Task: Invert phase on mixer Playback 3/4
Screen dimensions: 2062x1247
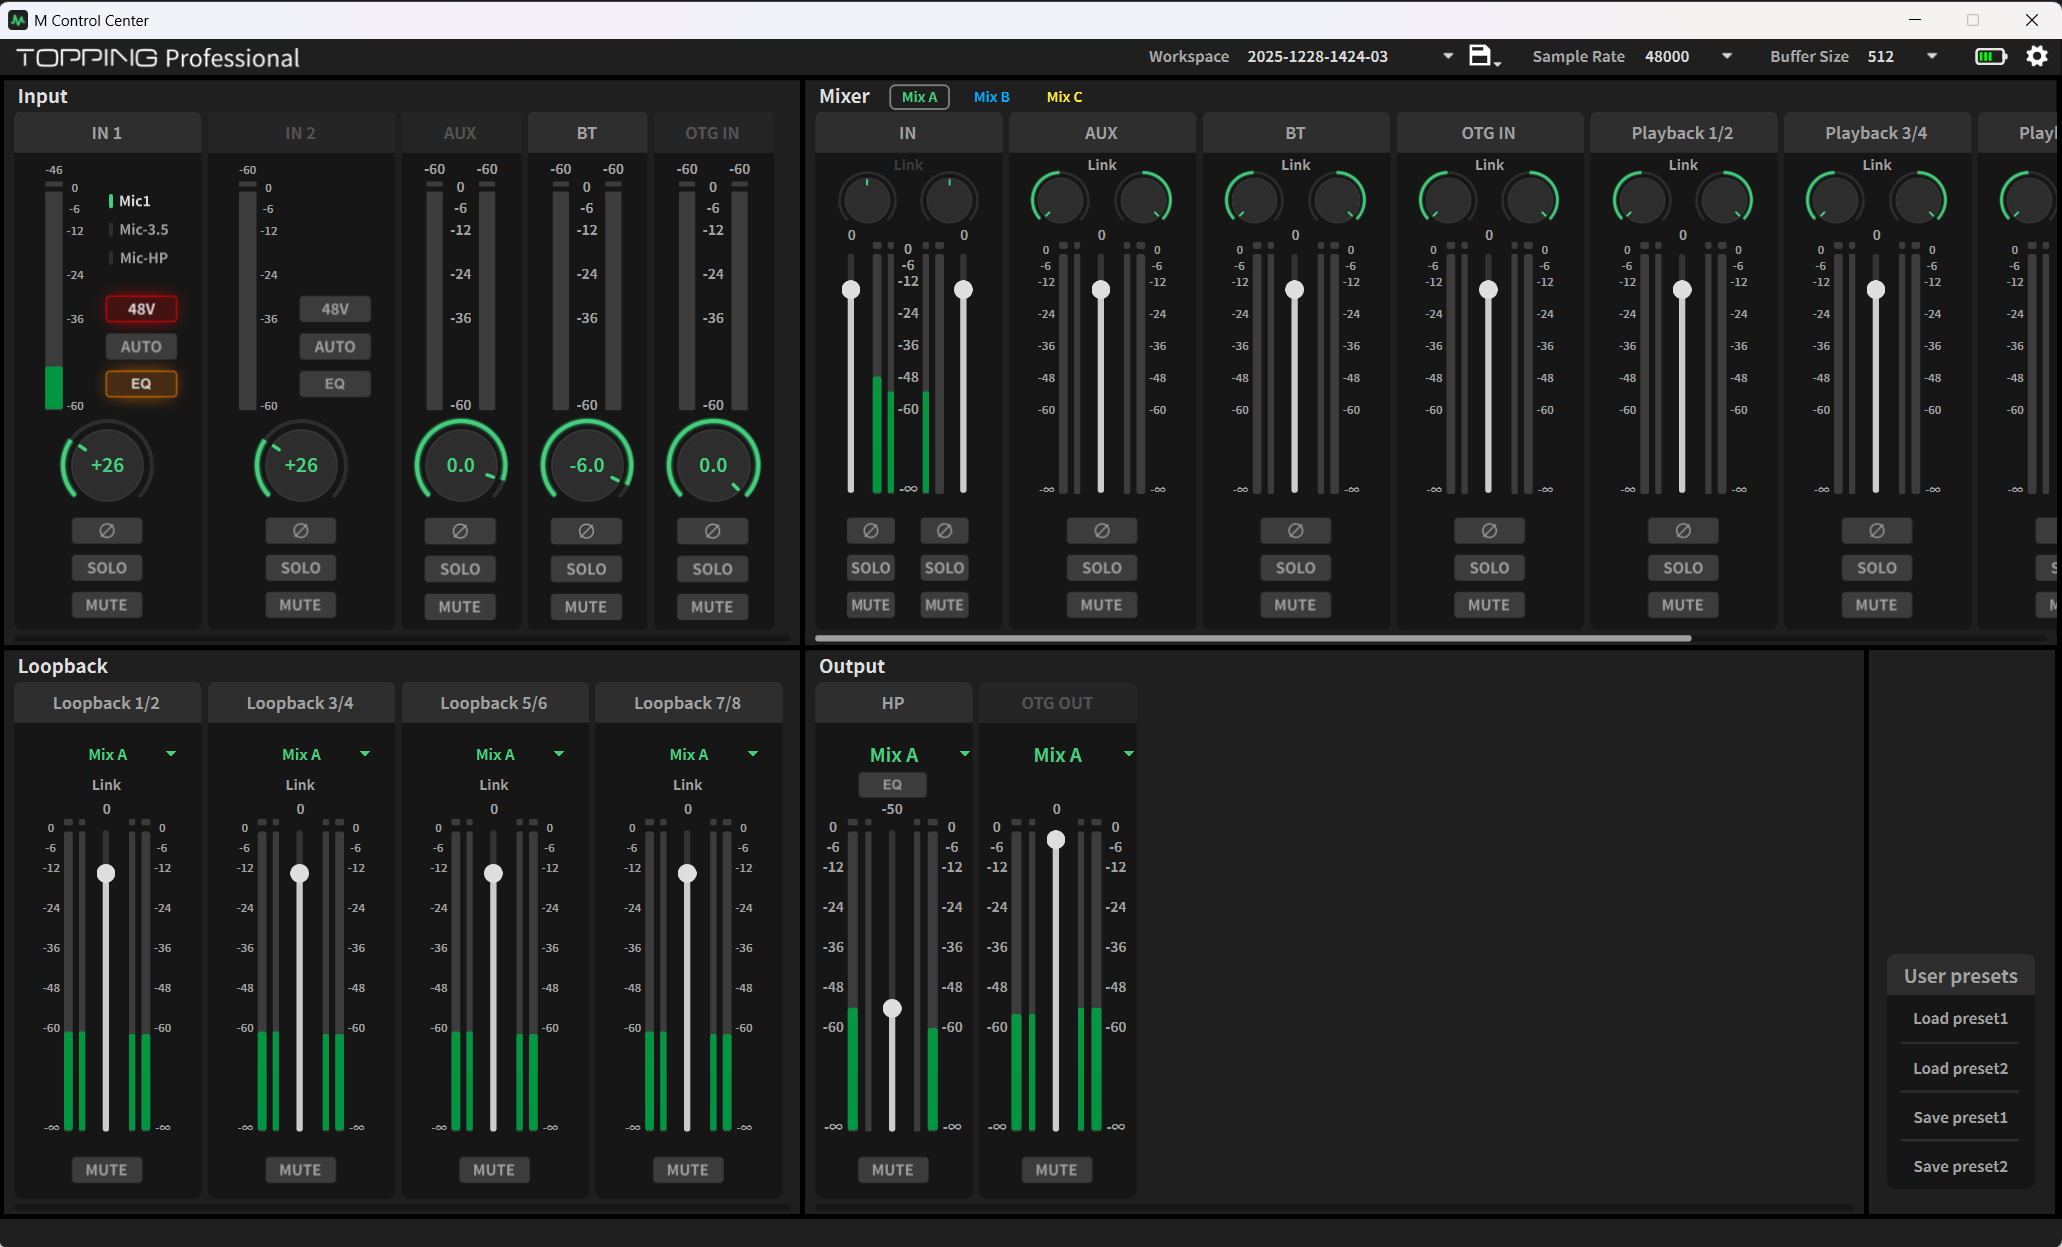Action: [1876, 531]
